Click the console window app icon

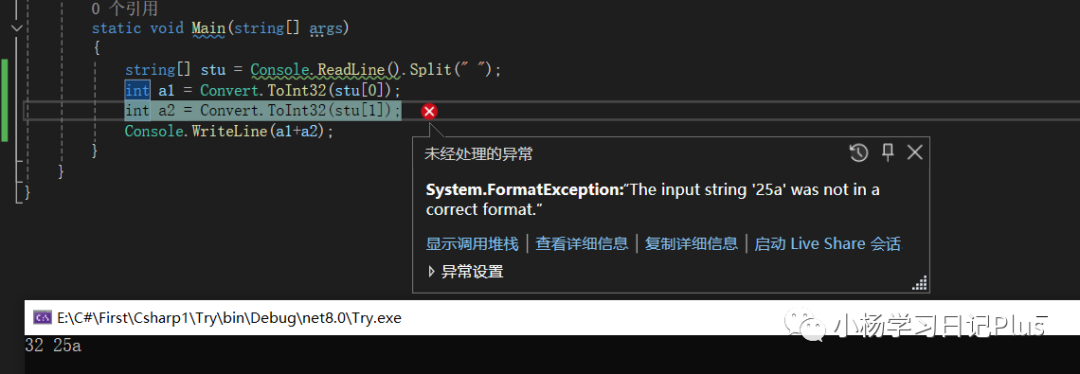click(x=42, y=318)
